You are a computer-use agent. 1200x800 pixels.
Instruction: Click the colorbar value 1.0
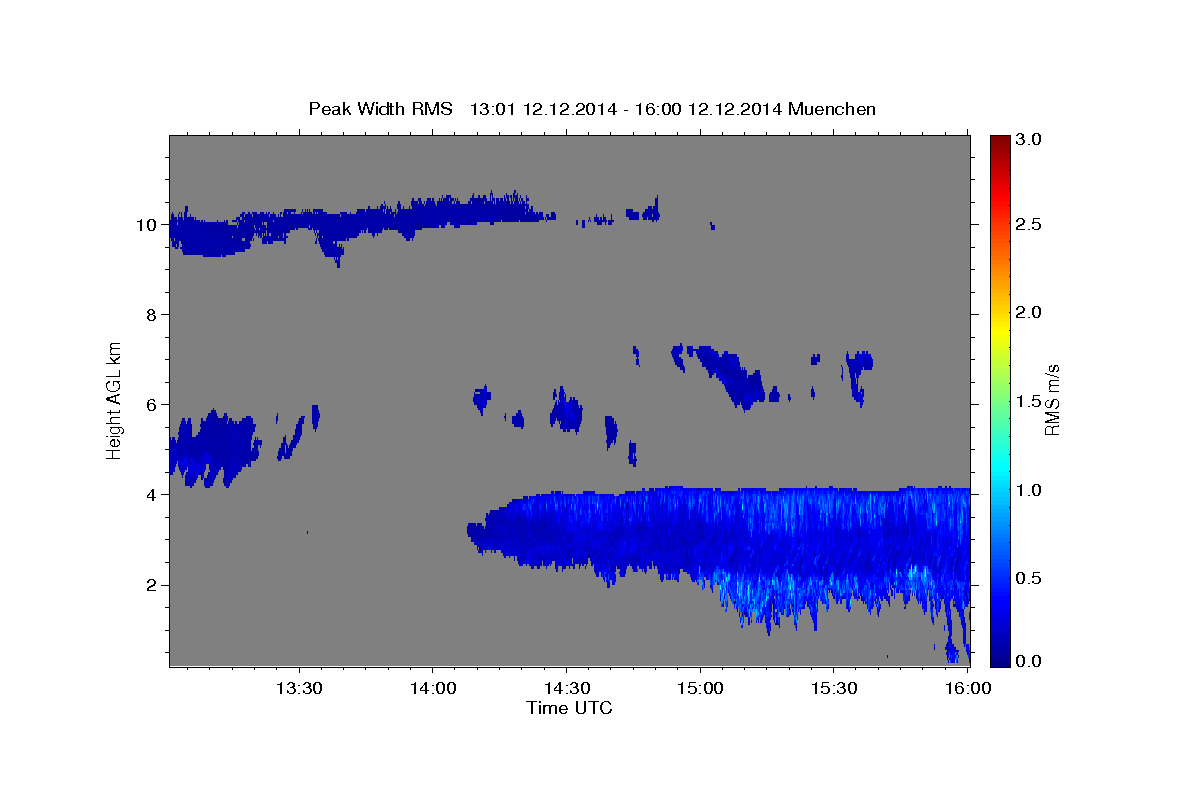pyautogui.click(x=1029, y=490)
